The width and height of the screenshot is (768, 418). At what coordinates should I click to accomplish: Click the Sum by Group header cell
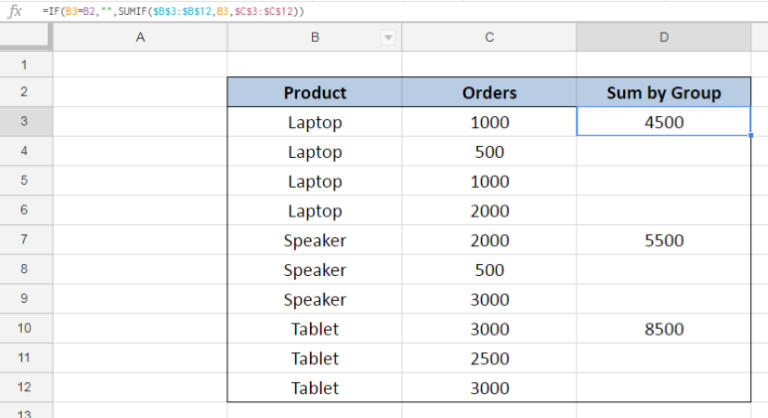(x=664, y=92)
